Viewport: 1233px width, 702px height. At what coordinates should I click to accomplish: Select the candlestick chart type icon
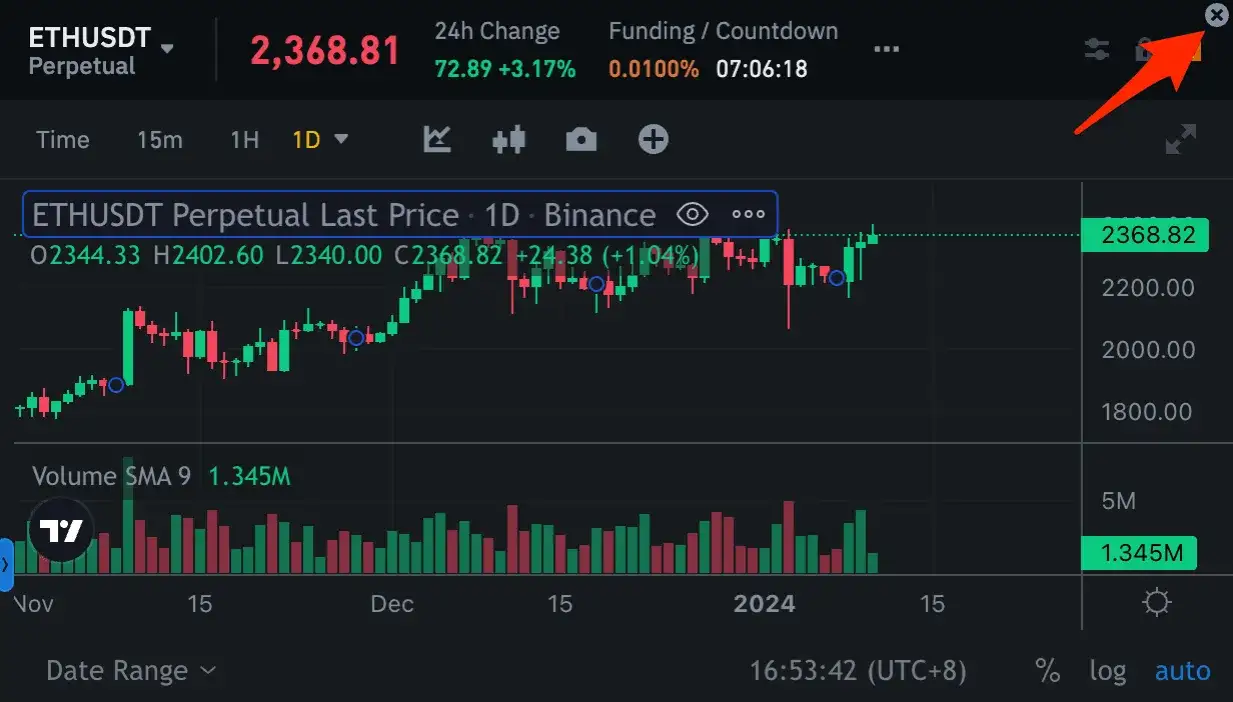[509, 139]
